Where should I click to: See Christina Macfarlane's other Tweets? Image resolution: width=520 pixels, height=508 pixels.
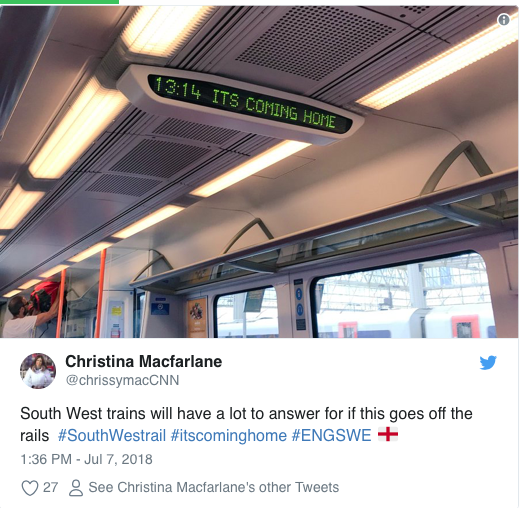213,487
